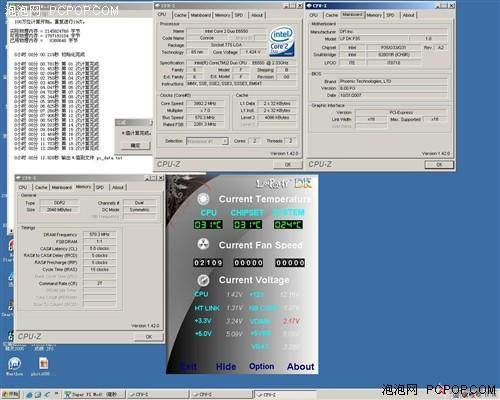Click the Intel Core 2 logo in CPU-Z
This screenshot has width=500, height=400.
point(282,41)
